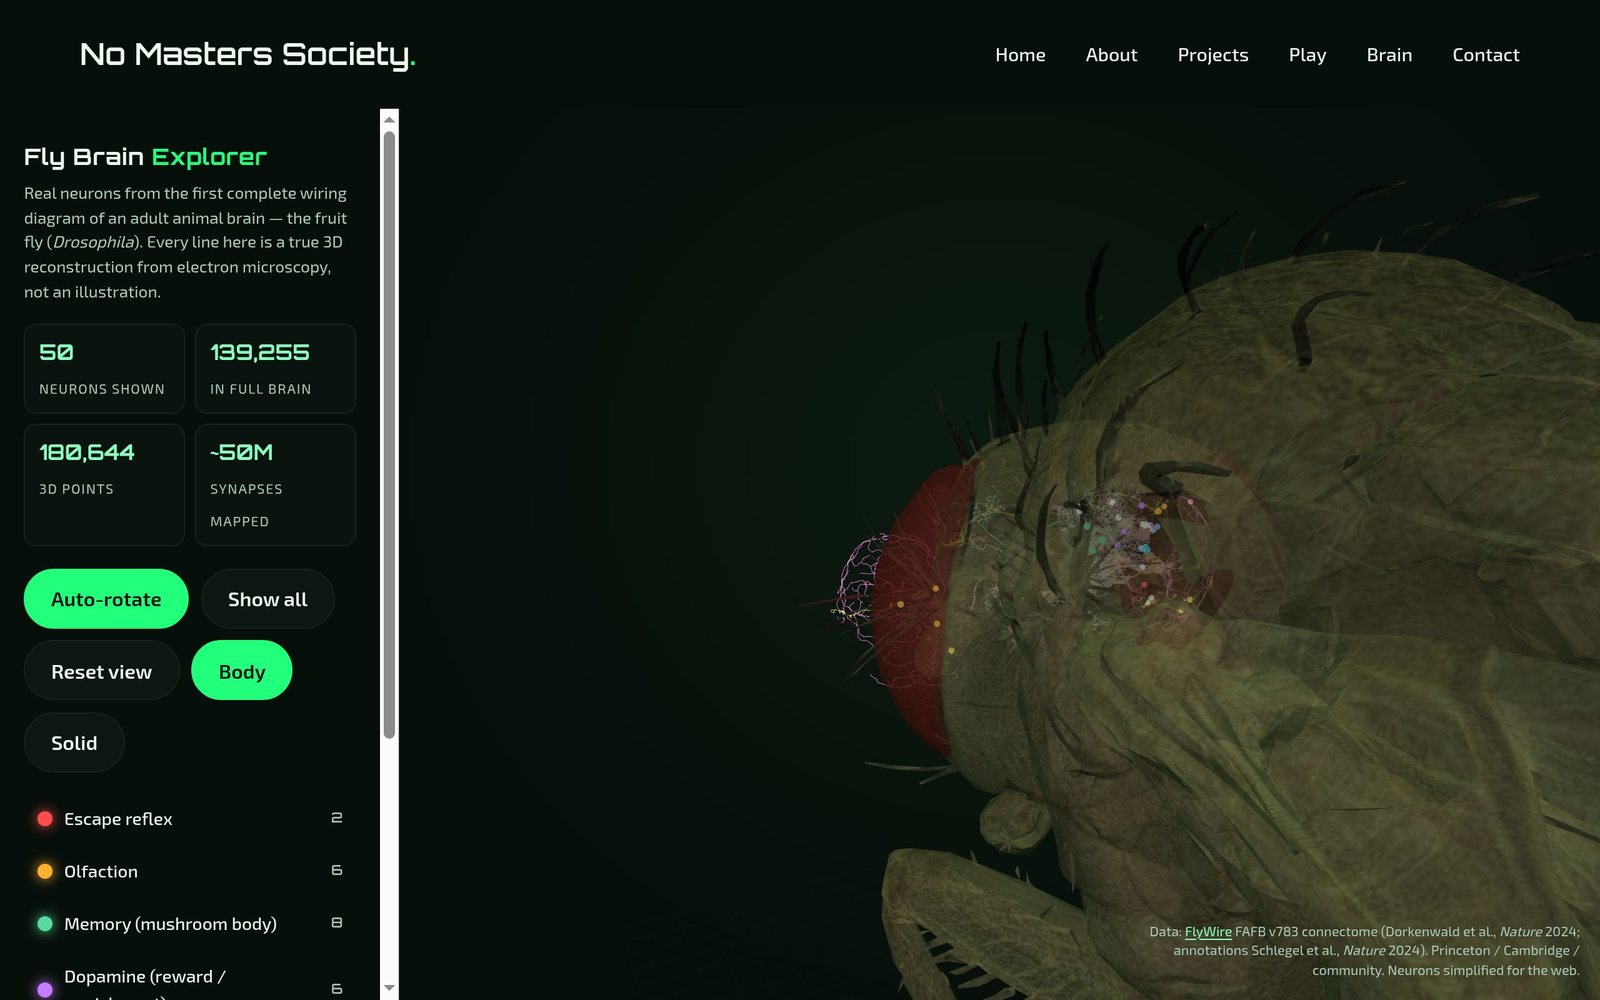Click the Olfaction count 6
The image size is (1600, 1000).
(337, 871)
